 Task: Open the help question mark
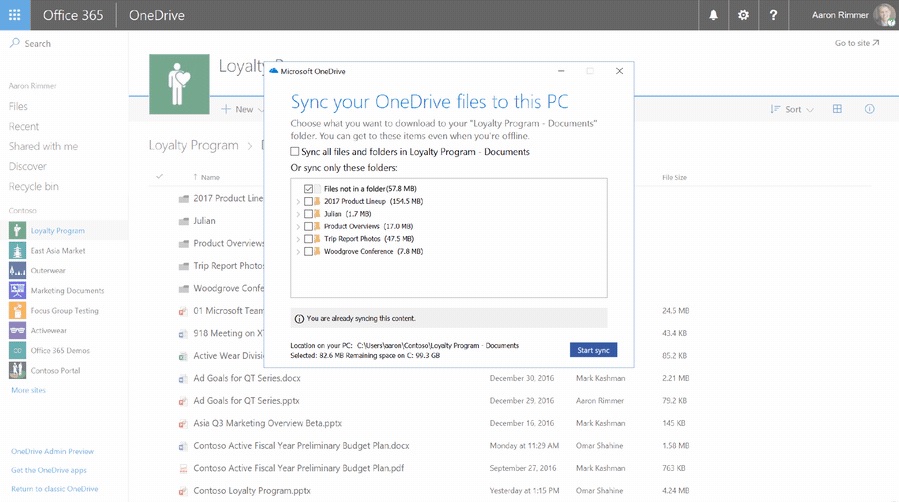(773, 15)
